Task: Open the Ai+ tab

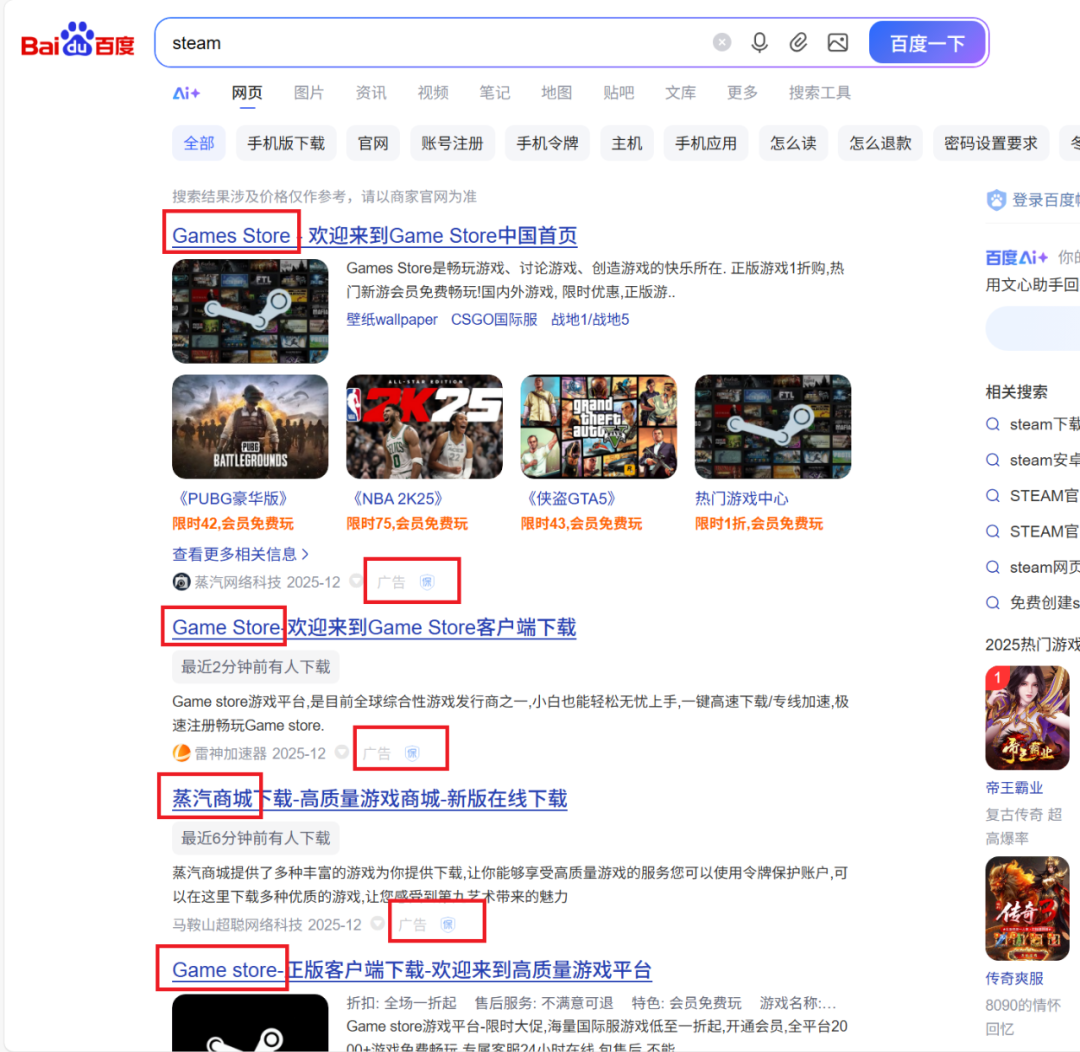Action: coord(186,93)
